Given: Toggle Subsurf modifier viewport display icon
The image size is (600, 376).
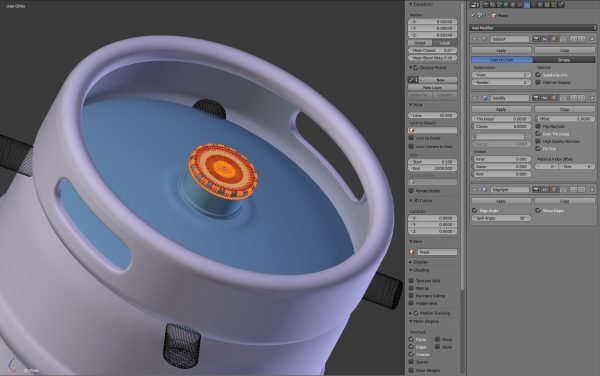Looking at the screenshot, I should pos(545,39).
